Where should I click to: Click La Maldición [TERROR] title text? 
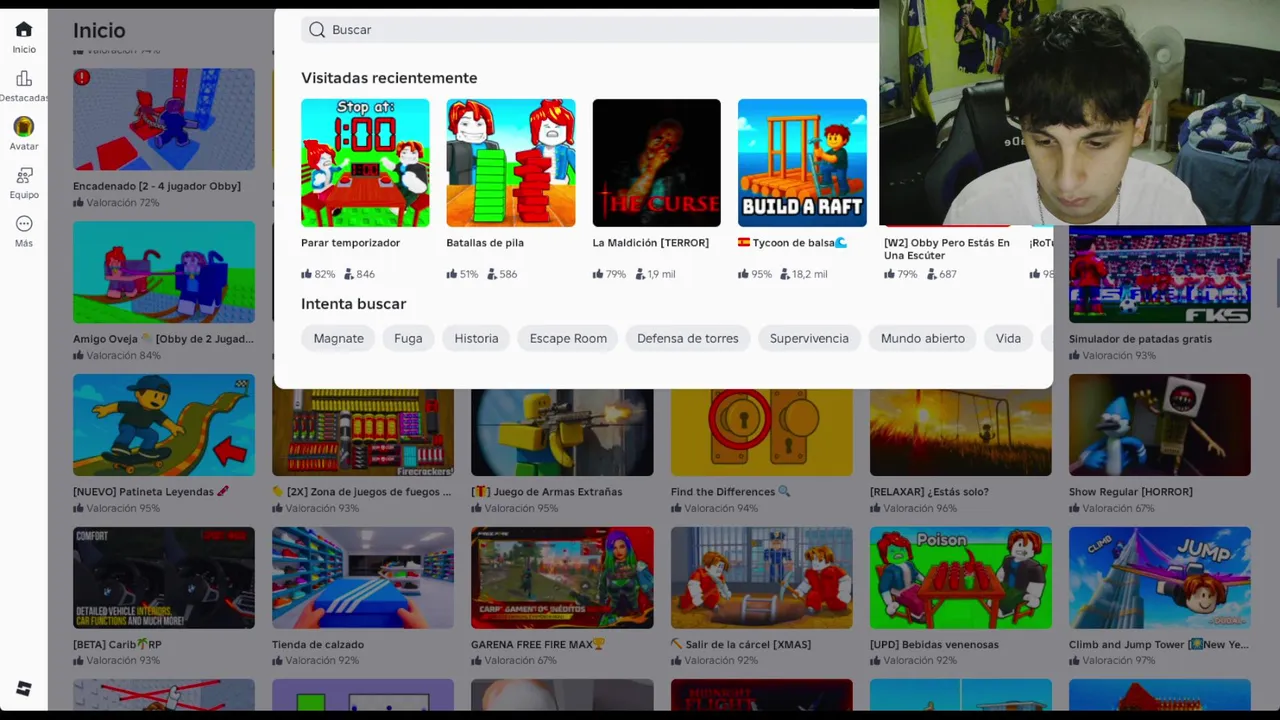pos(650,243)
